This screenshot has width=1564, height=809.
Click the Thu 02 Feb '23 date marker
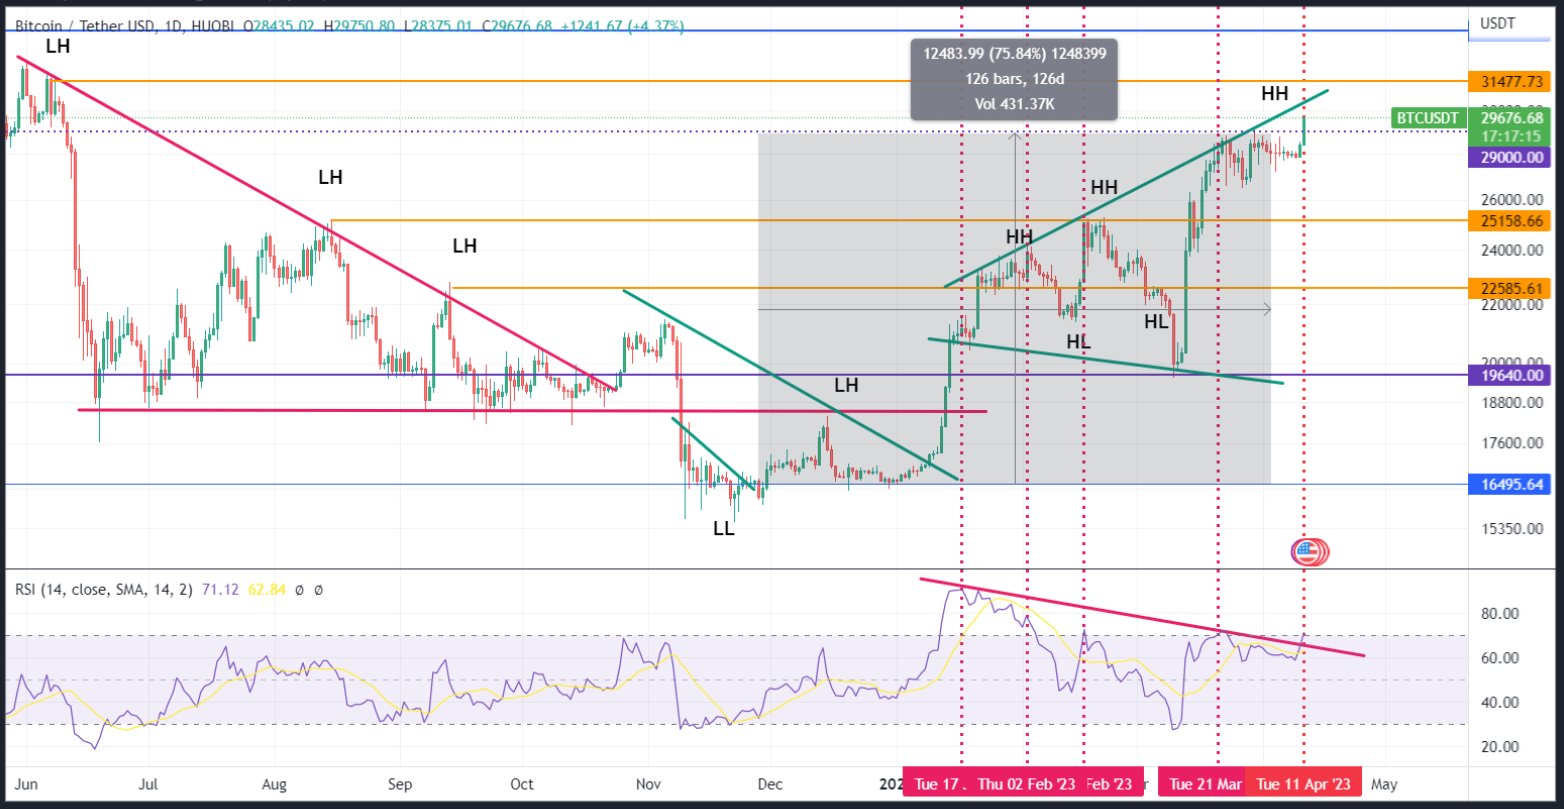[x=1027, y=784]
